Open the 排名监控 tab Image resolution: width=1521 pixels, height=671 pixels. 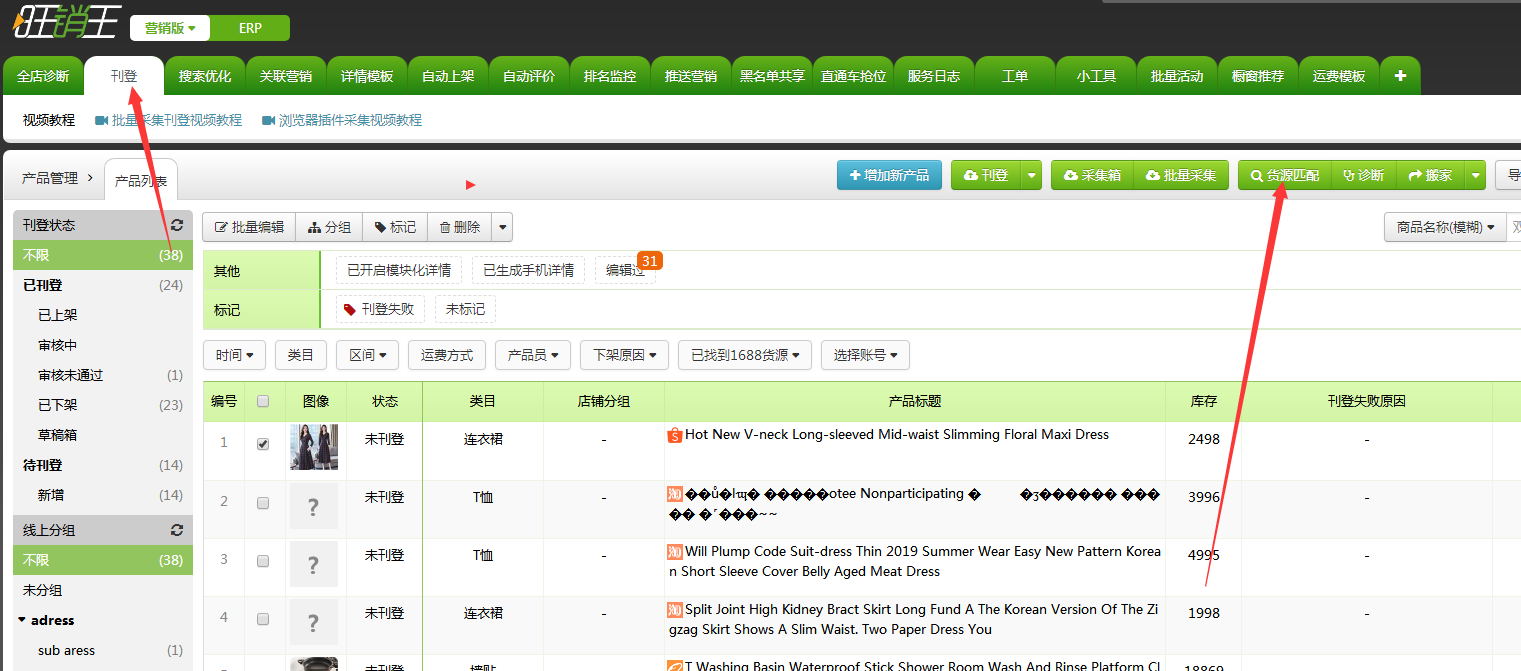(610, 76)
